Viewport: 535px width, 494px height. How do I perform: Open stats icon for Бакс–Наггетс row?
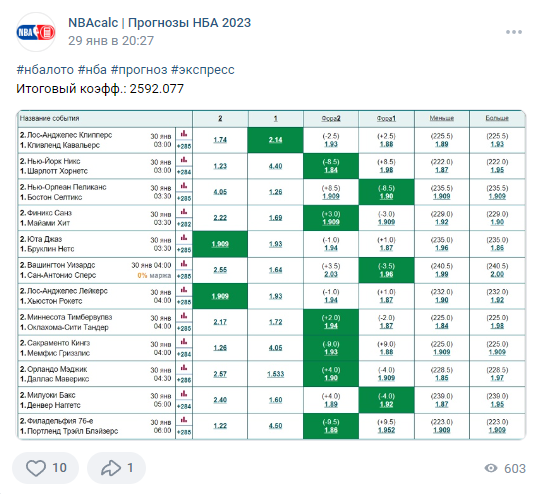point(184,394)
